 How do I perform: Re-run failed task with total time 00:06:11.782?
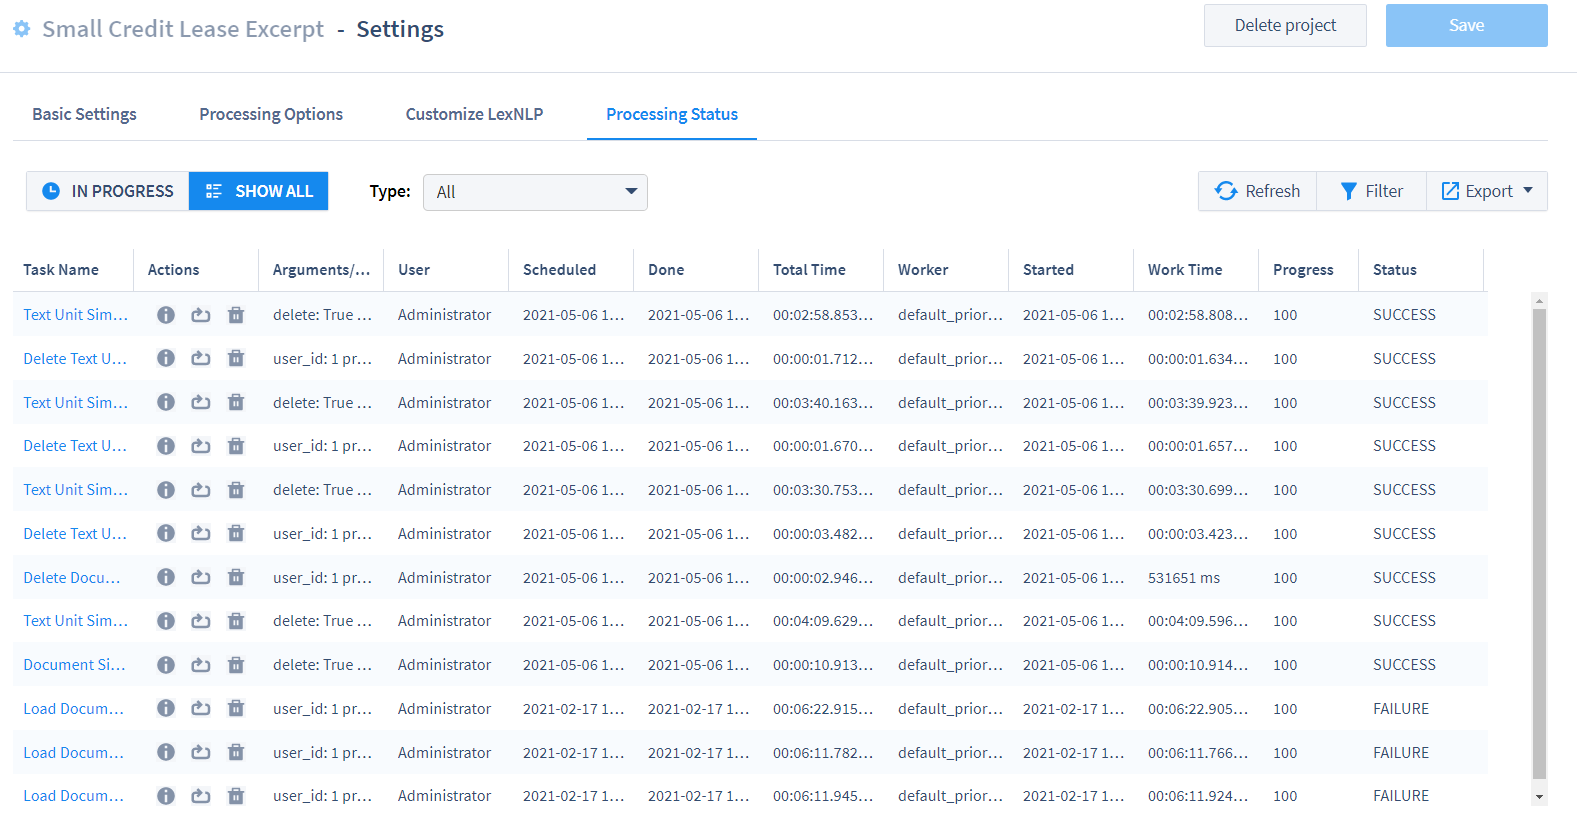[x=201, y=752]
